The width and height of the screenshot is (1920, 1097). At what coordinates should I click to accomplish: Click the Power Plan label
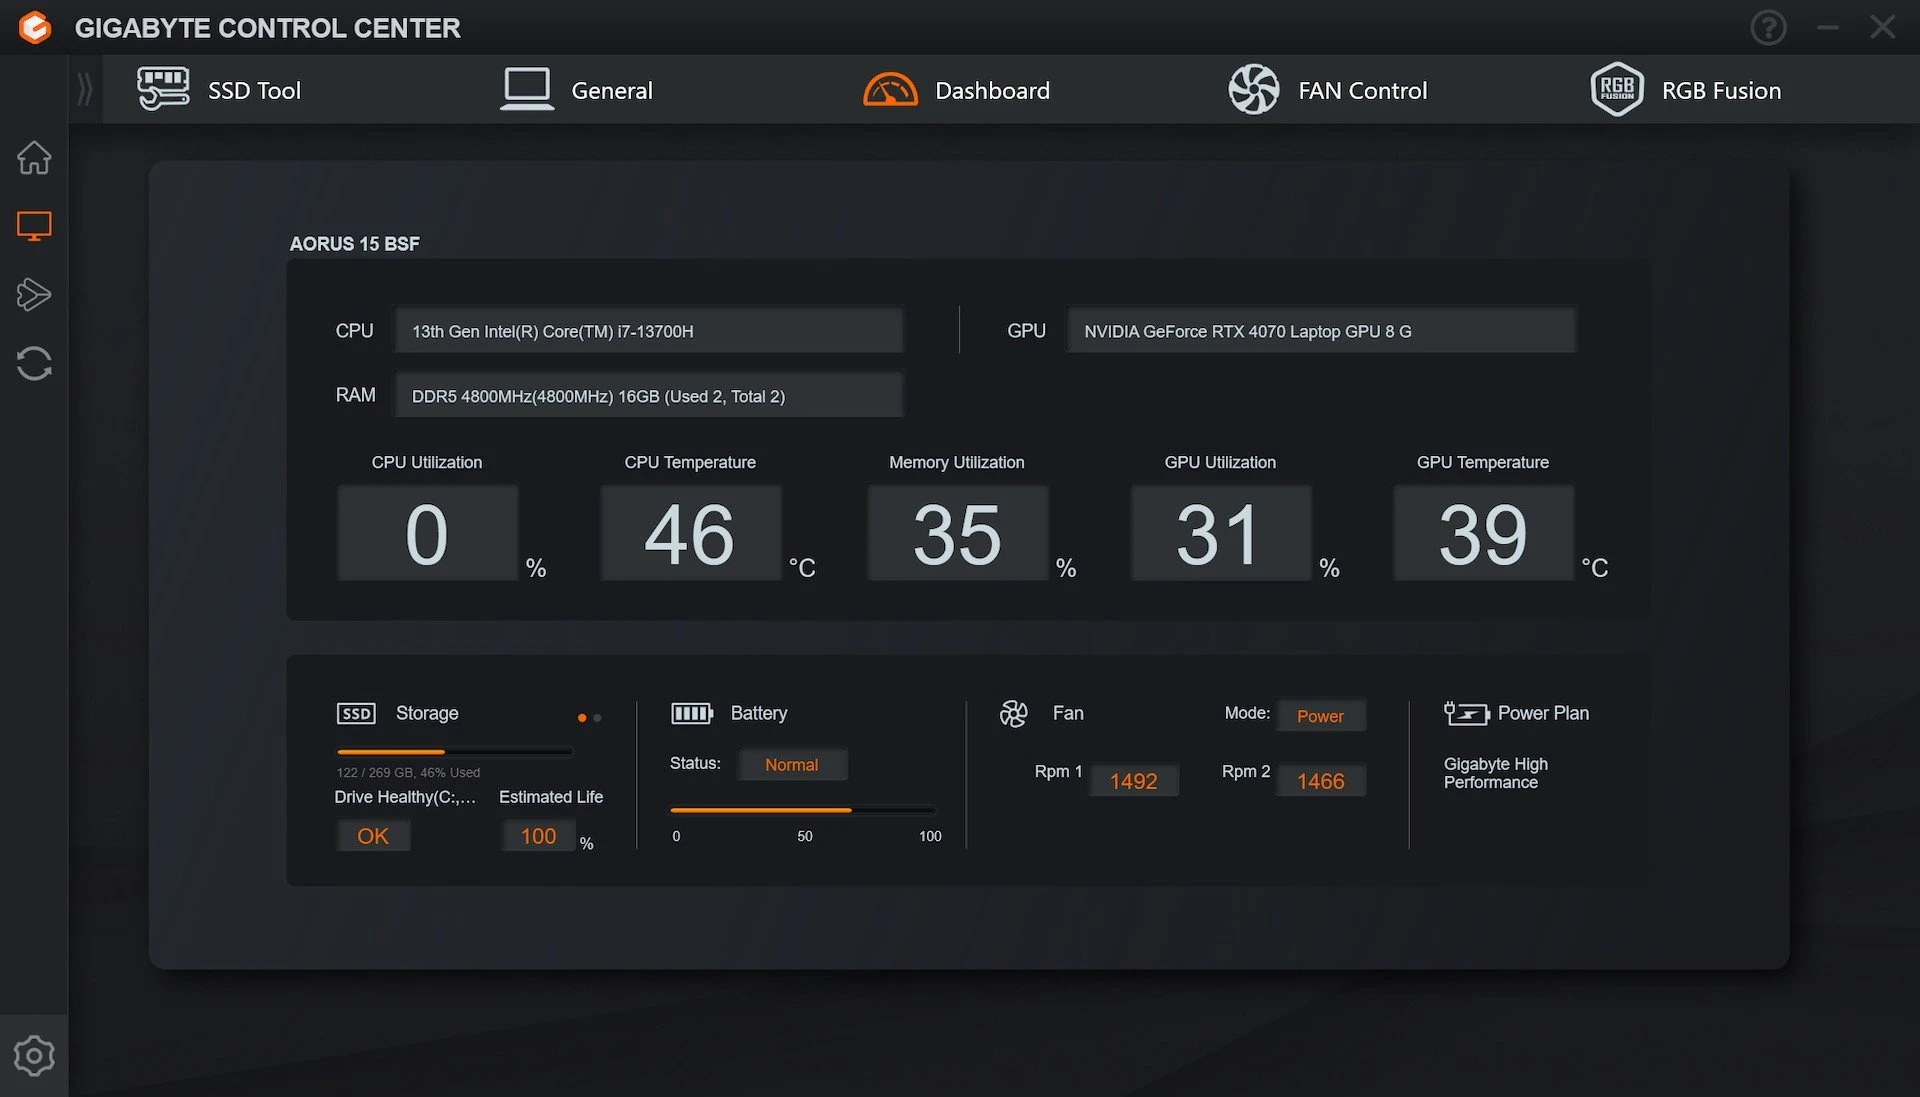tap(1543, 713)
